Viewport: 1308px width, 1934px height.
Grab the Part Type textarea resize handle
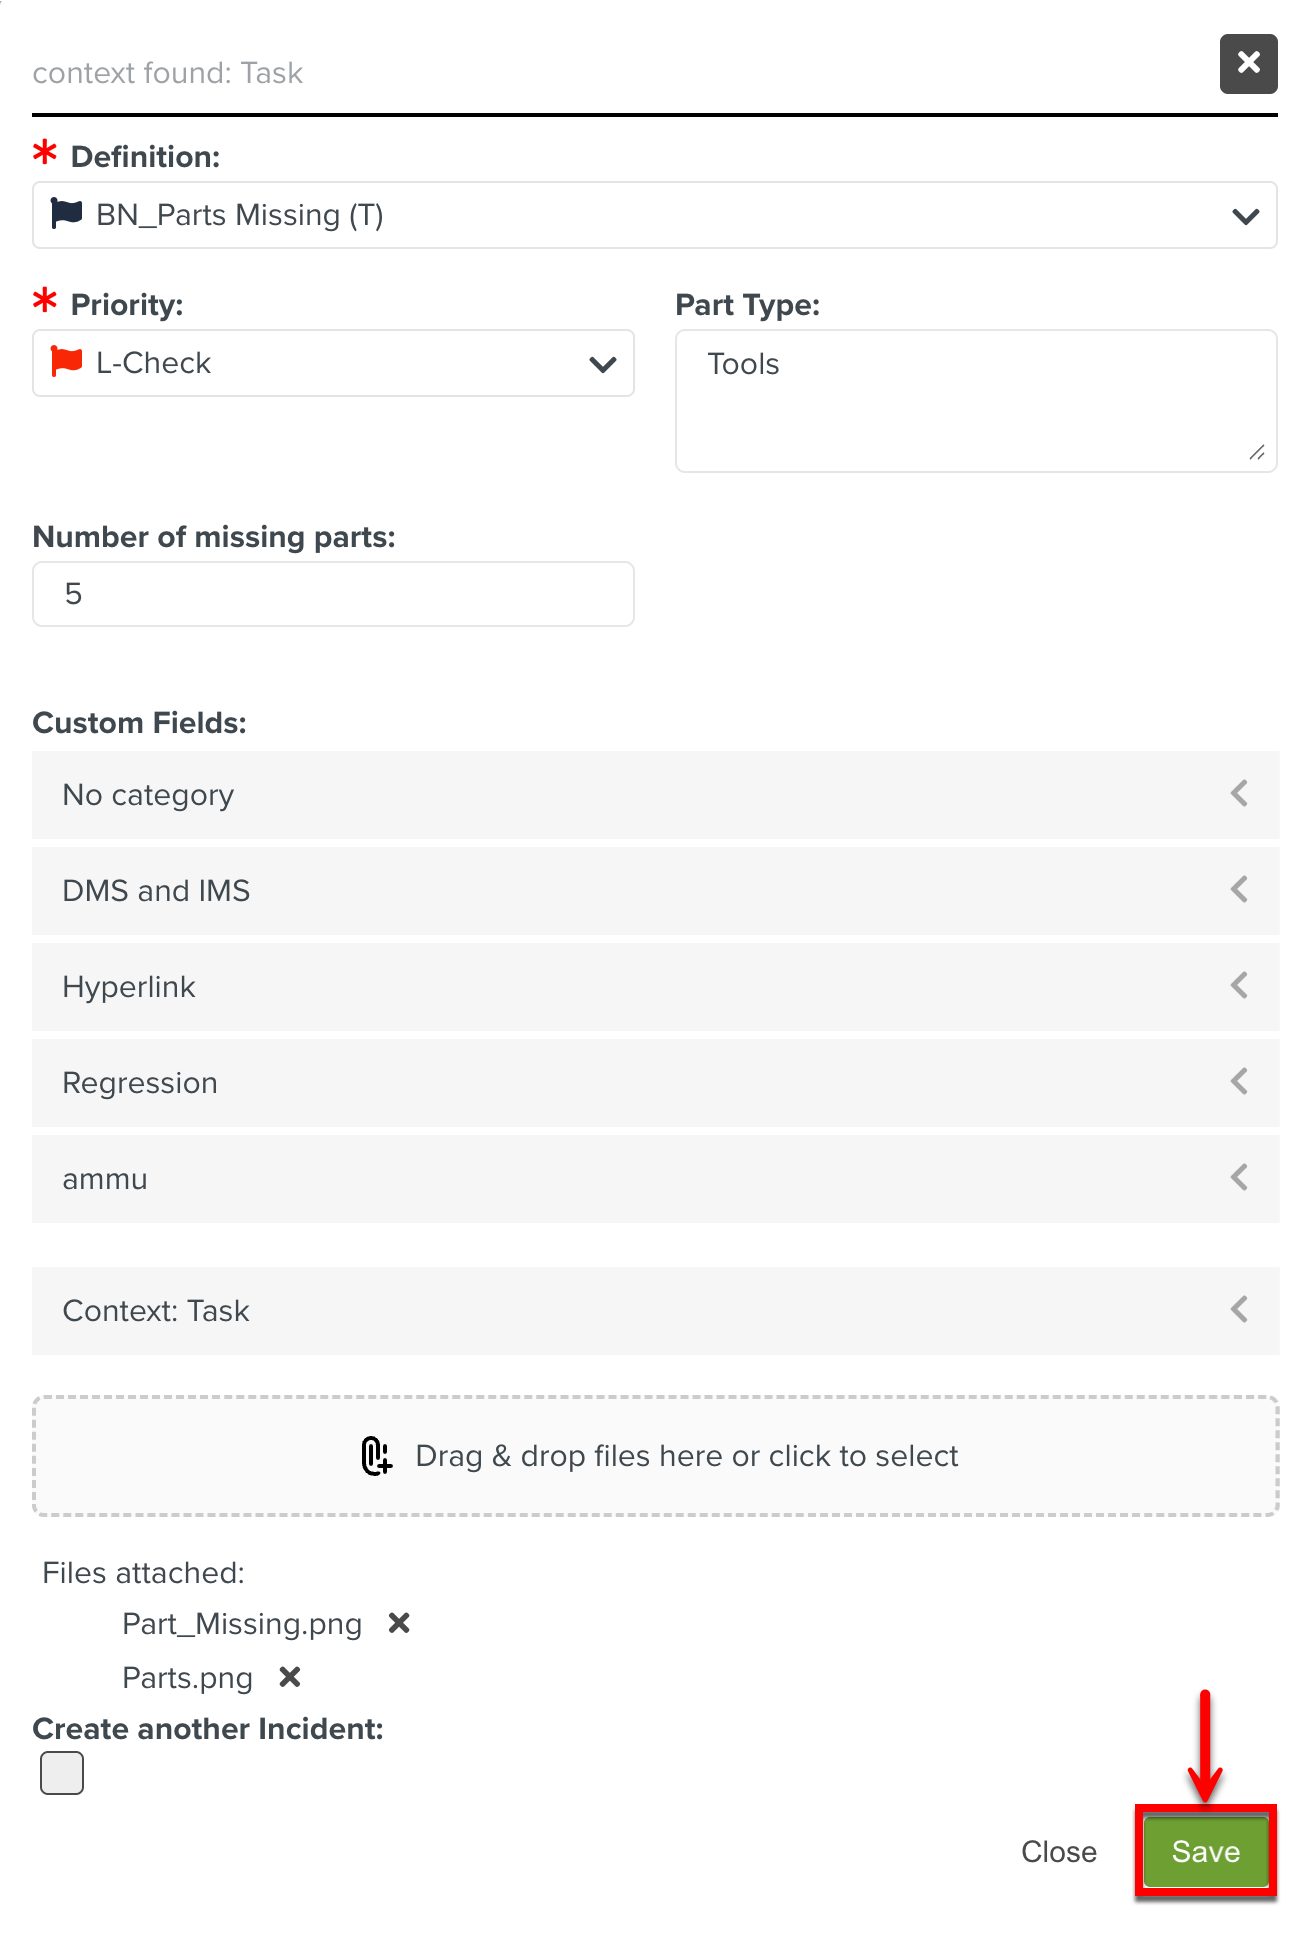click(1257, 453)
